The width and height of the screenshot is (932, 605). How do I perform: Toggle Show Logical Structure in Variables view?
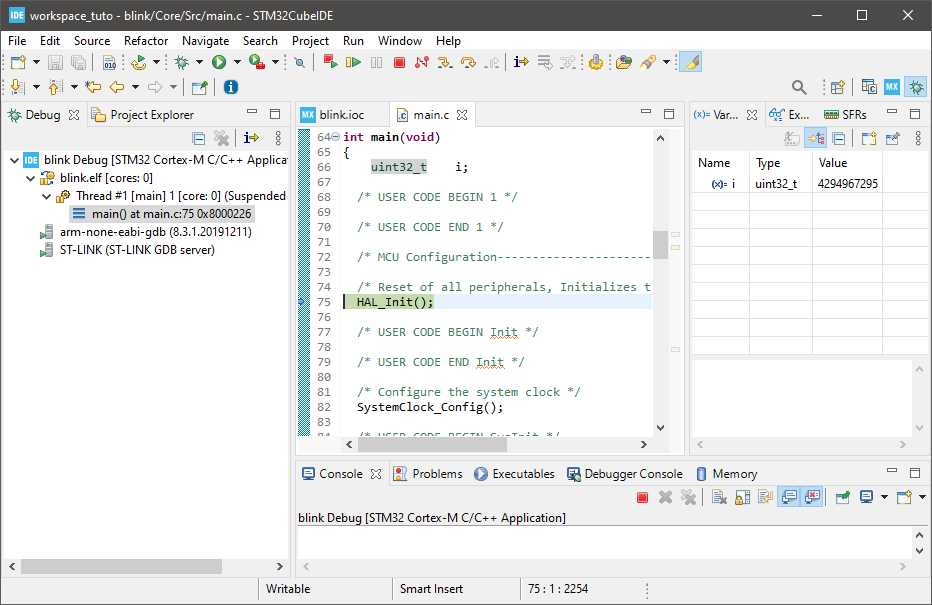(816, 138)
